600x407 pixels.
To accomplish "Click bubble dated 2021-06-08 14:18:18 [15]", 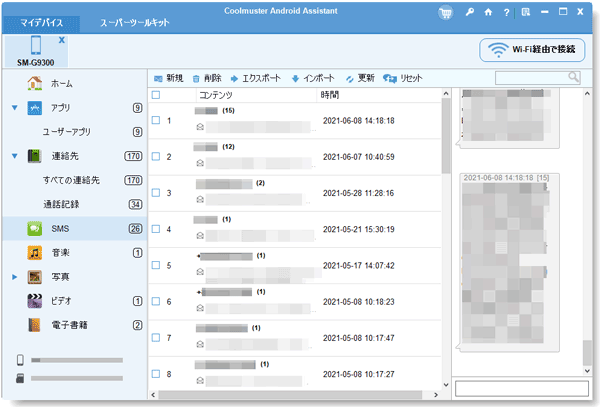I will tap(509, 262).
